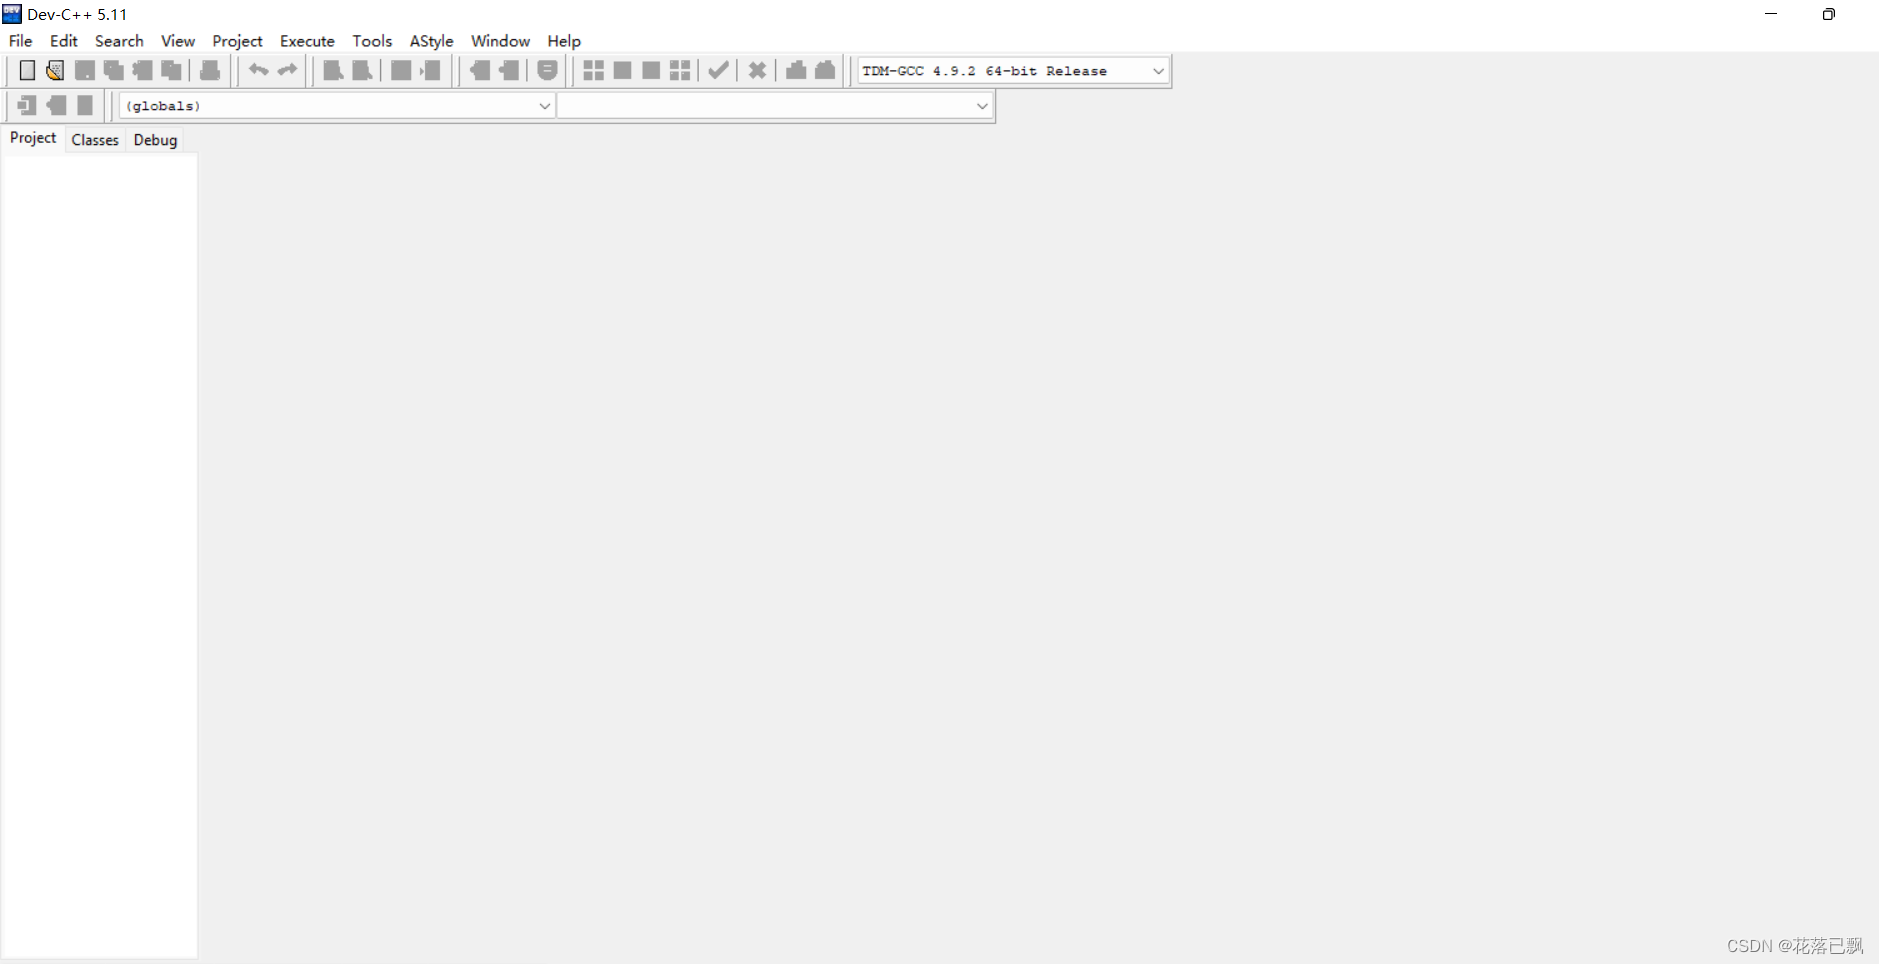Open the Project menu
This screenshot has width=1879, height=964.
click(237, 41)
